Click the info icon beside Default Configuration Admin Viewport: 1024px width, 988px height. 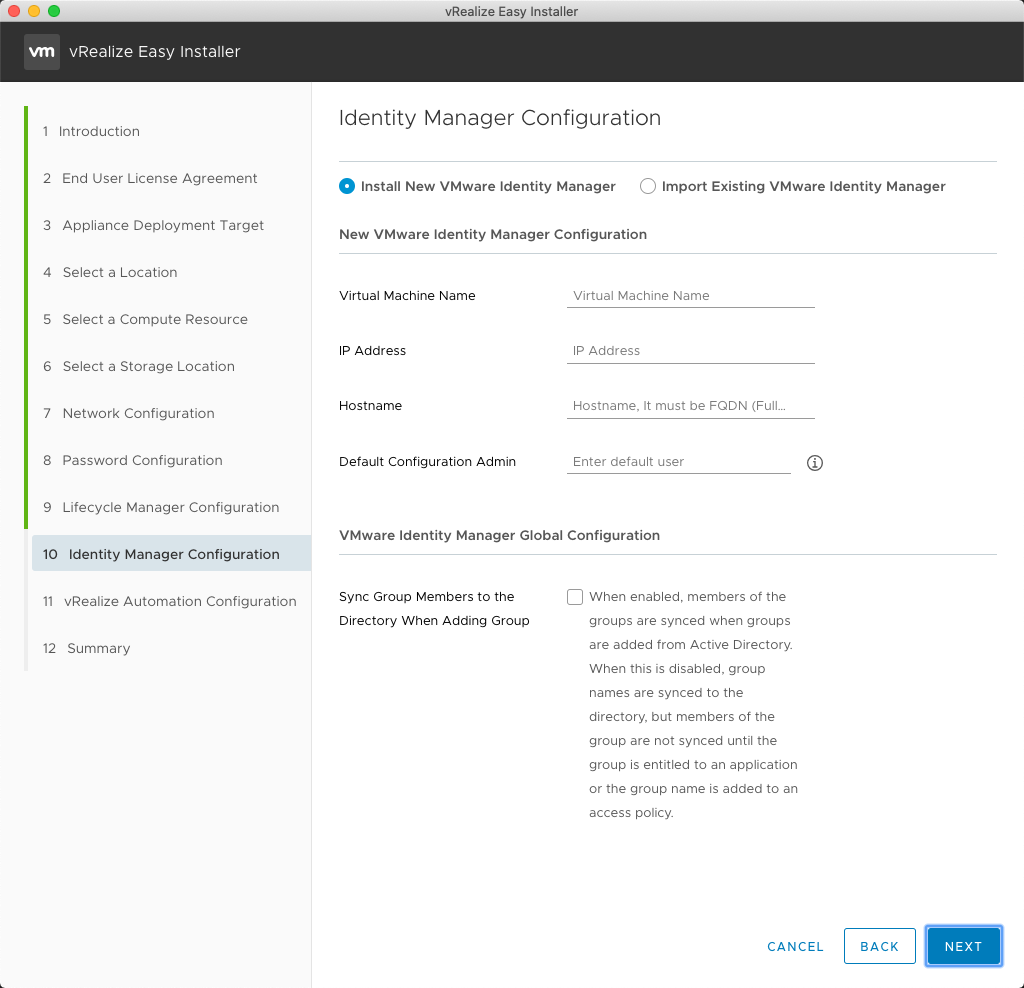point(814,462)
